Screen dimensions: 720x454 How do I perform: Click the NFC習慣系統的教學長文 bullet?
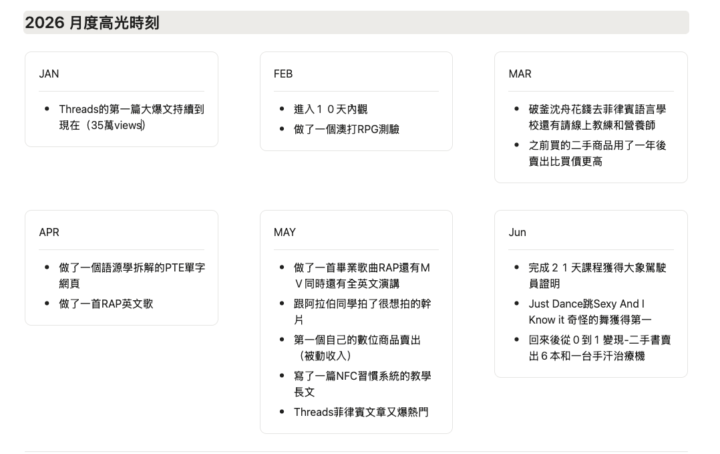coord(362,384)
